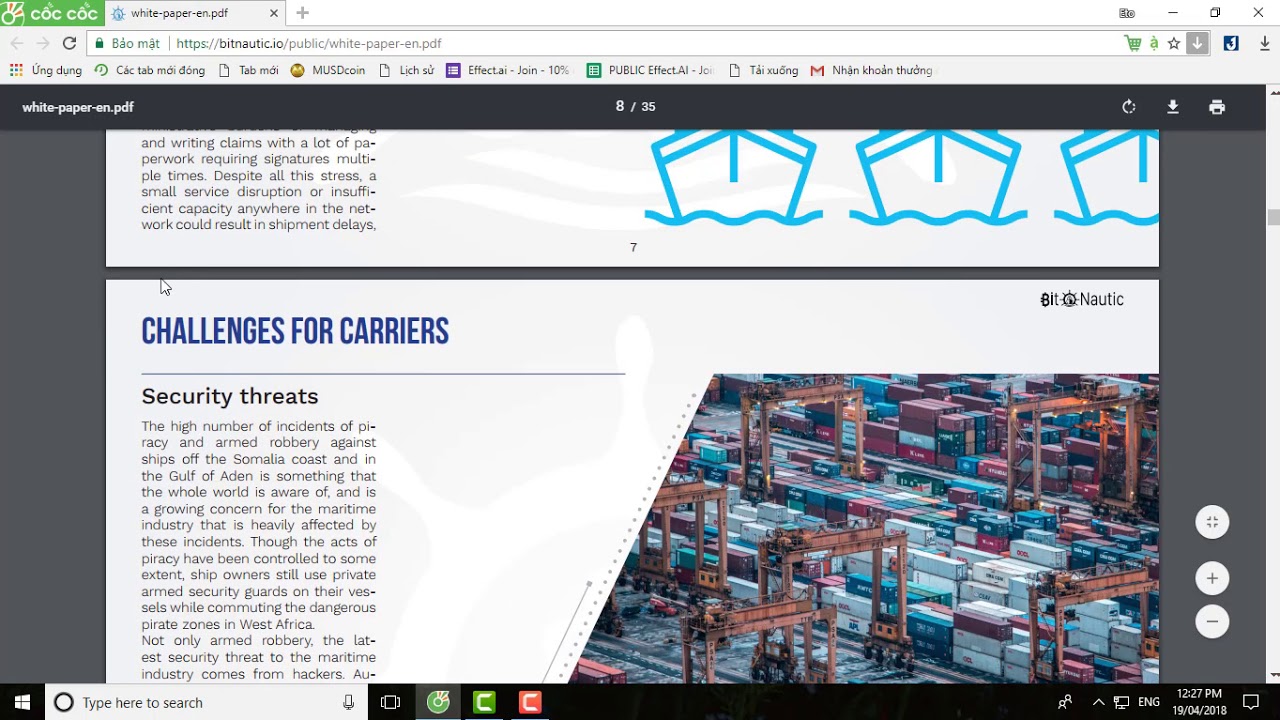Image resolution: width=1280 pixels, height=720 pixels.
Task: Open the Effect.ai - Join bookmark
Action: [508, 70]
